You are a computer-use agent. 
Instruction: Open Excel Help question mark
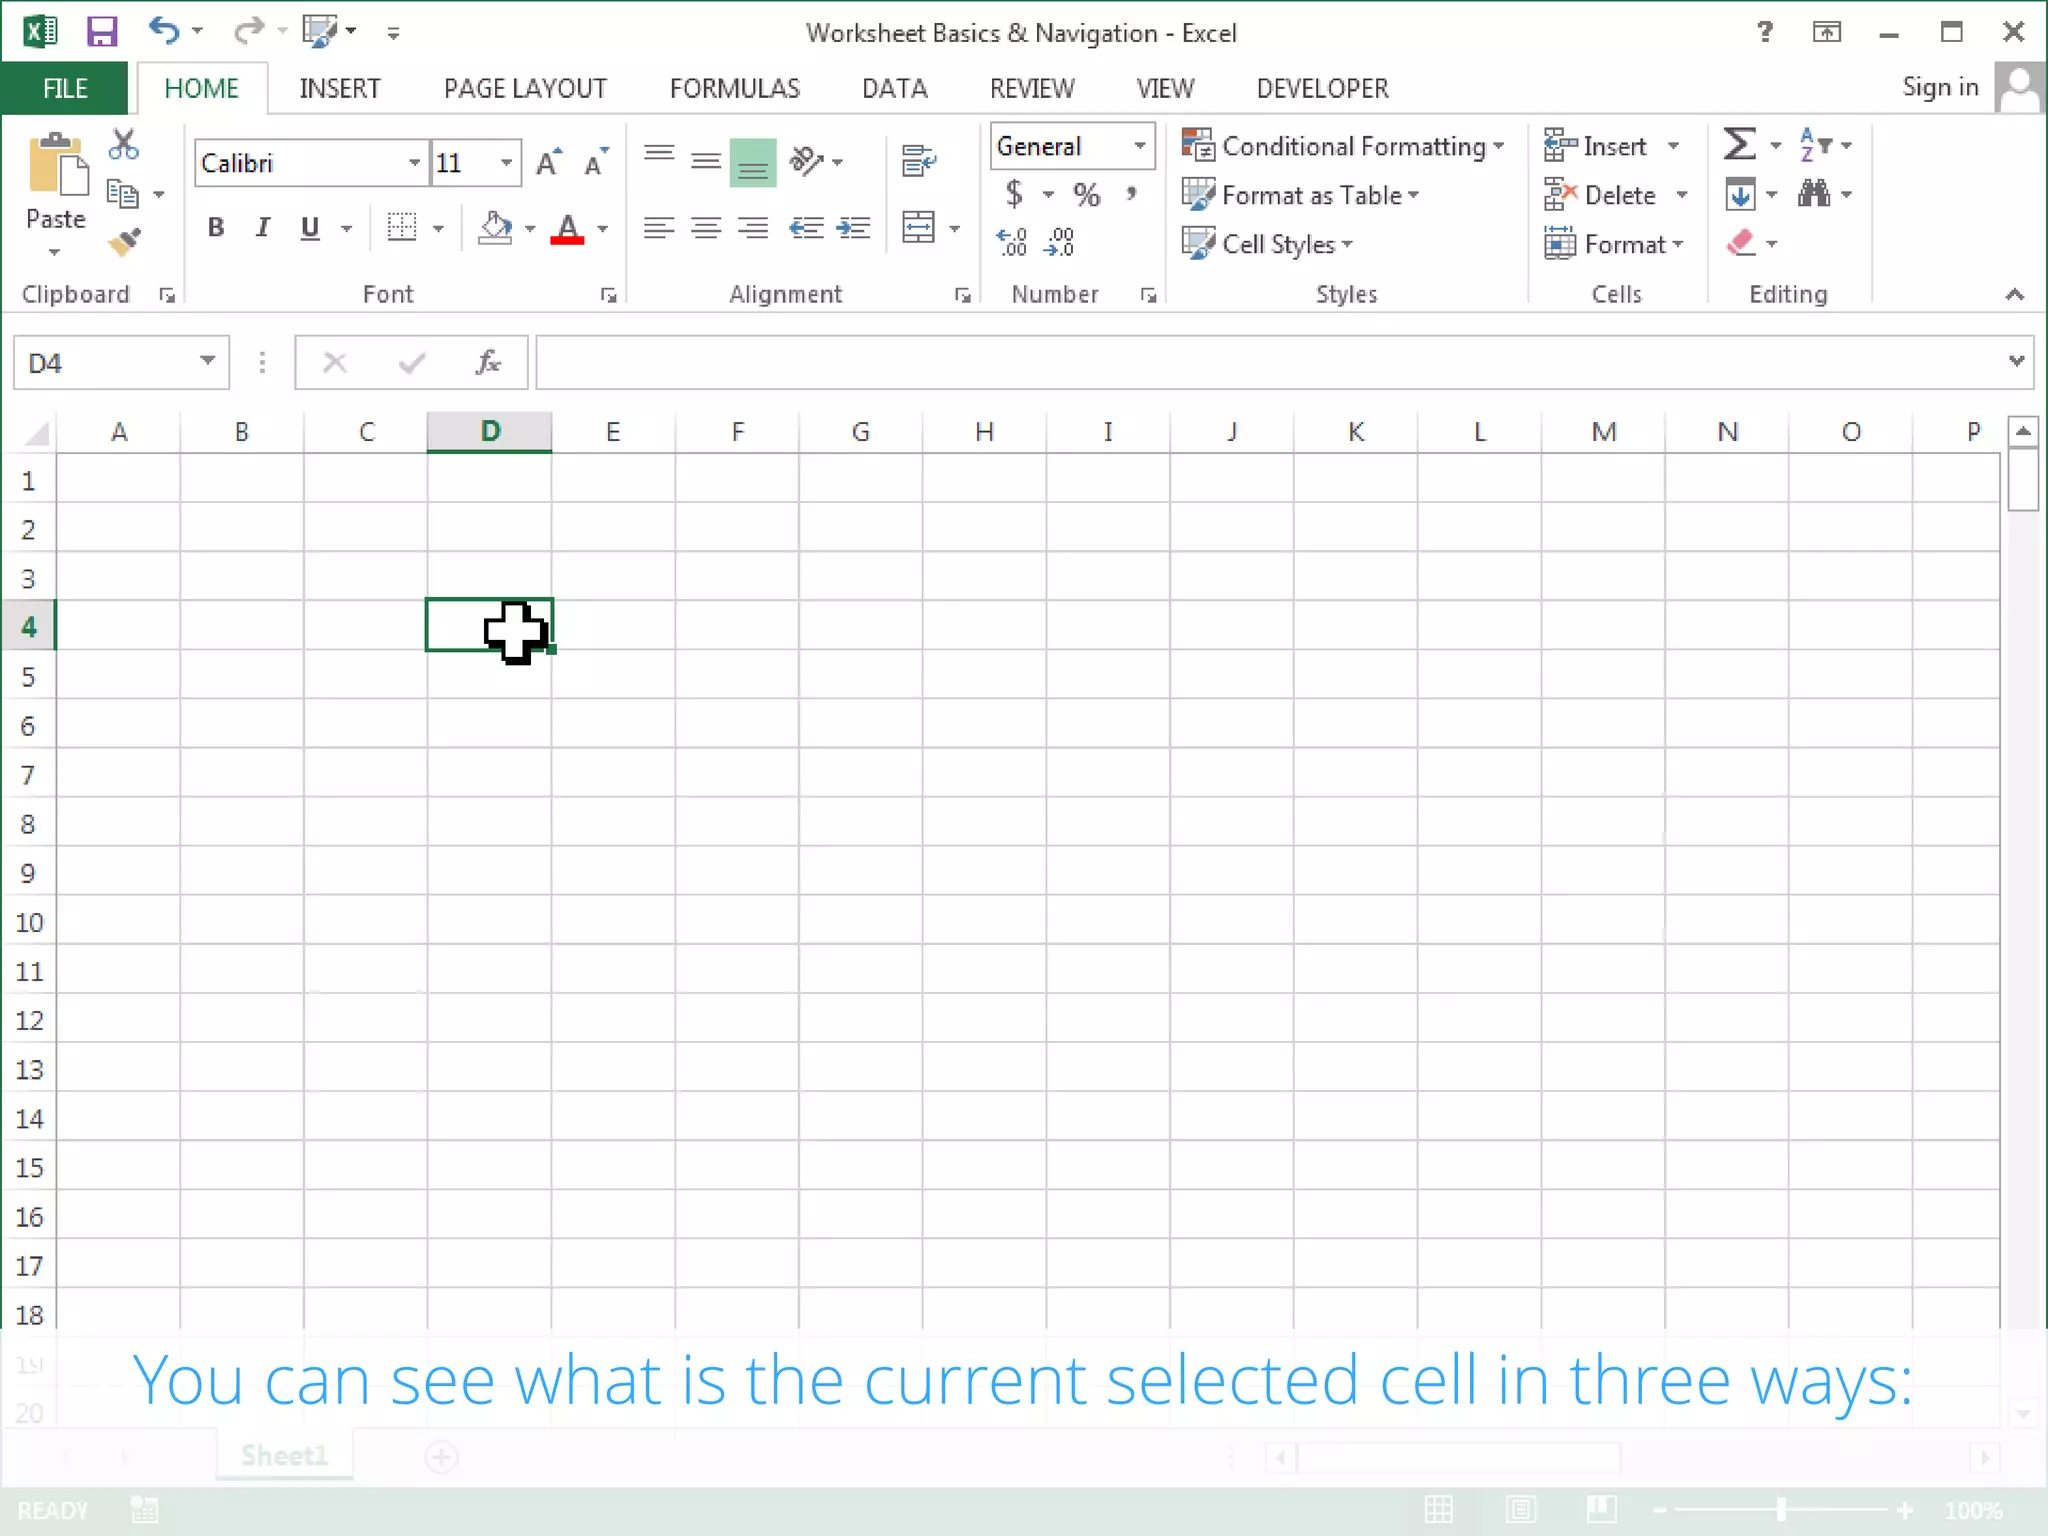click(x=1764, y=32)
